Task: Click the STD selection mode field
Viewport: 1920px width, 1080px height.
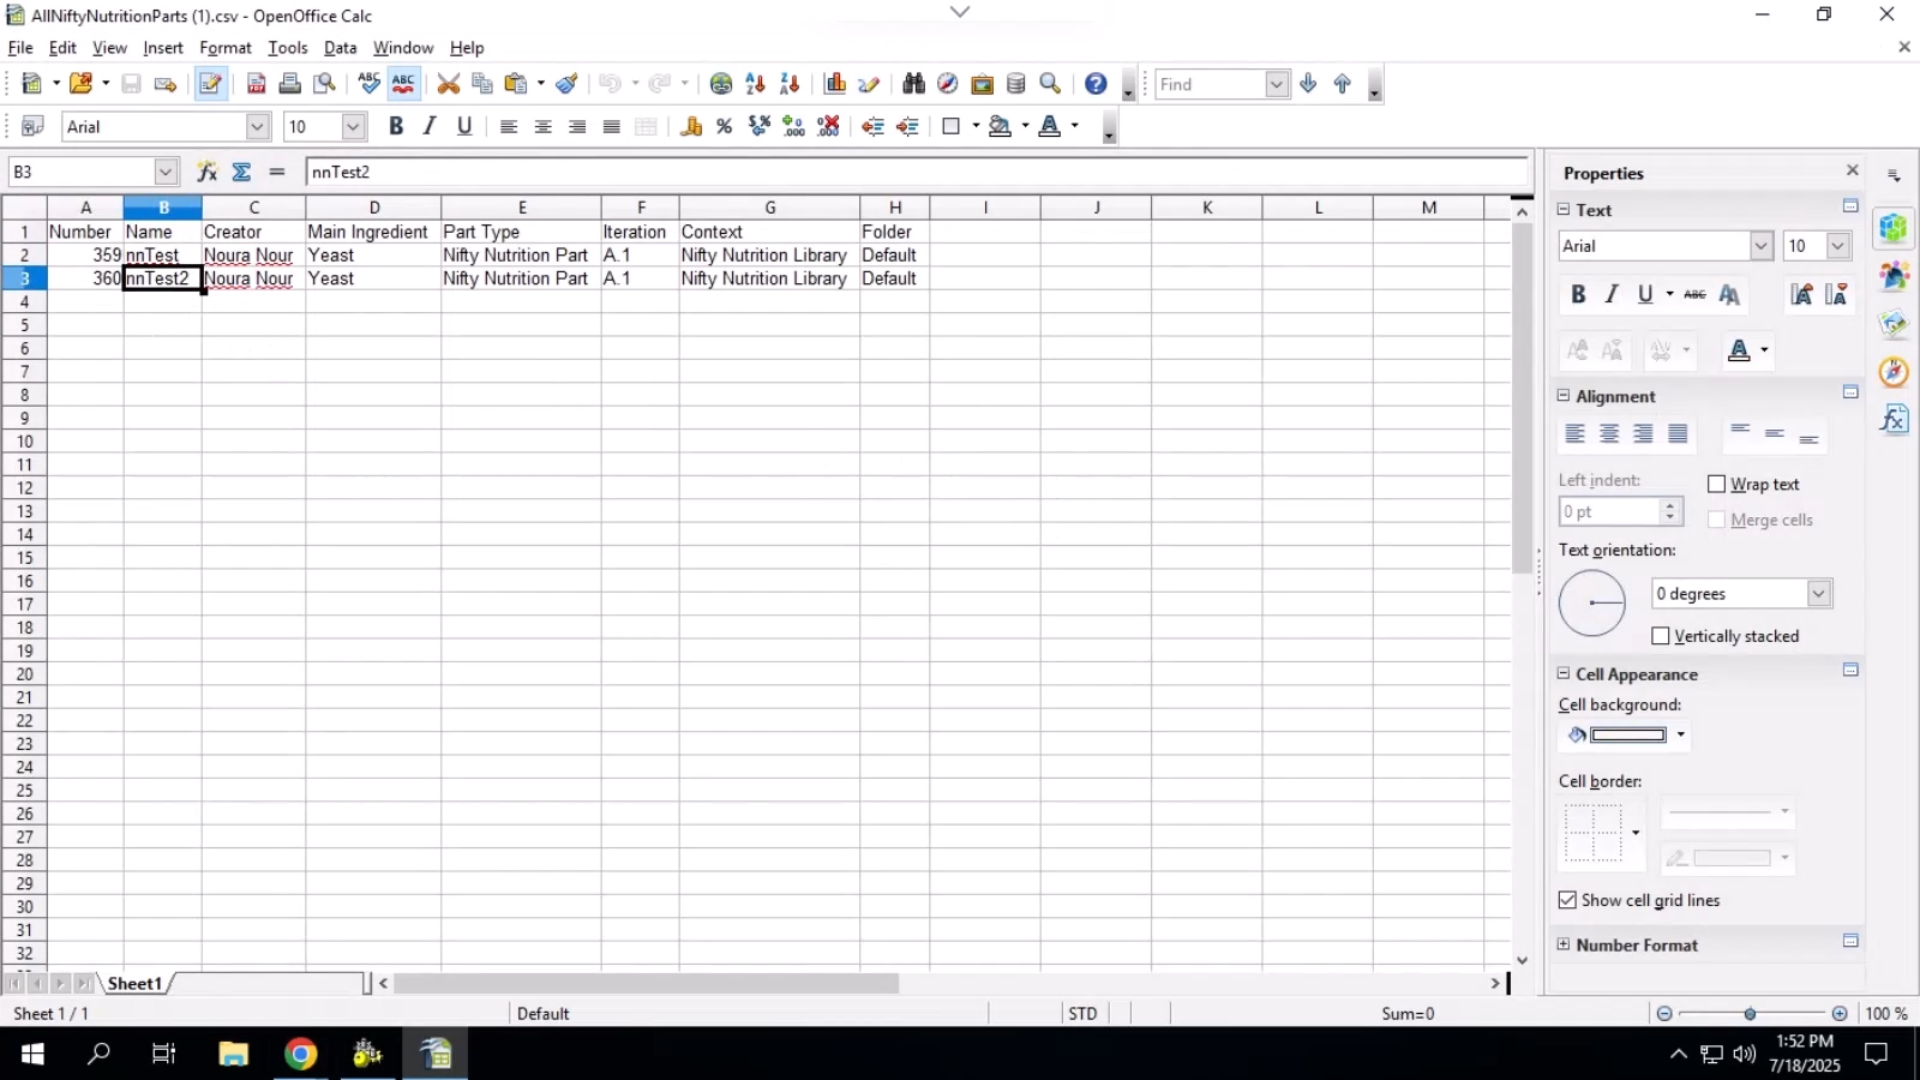Action: [x=1083, y=1013]
